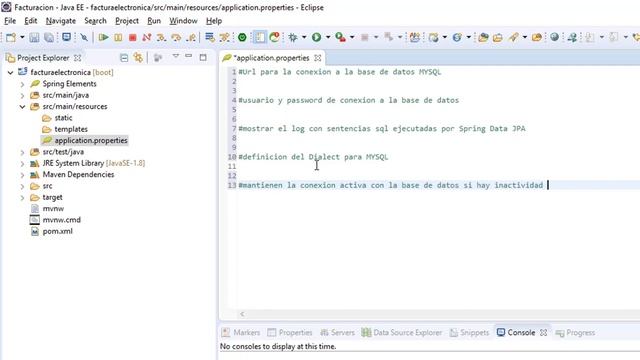The height and width of the screenshot is (360, 640).
Task: Open the Debug dropdown arrow
Action: point(304,38)
